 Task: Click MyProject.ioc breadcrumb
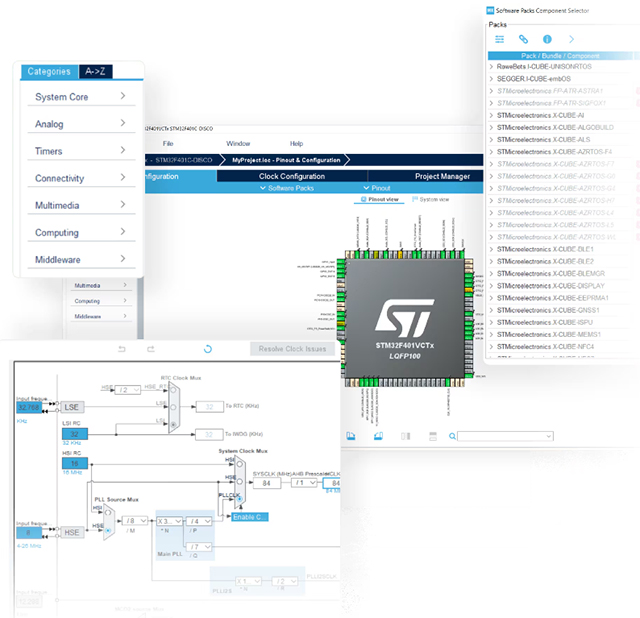286,160
